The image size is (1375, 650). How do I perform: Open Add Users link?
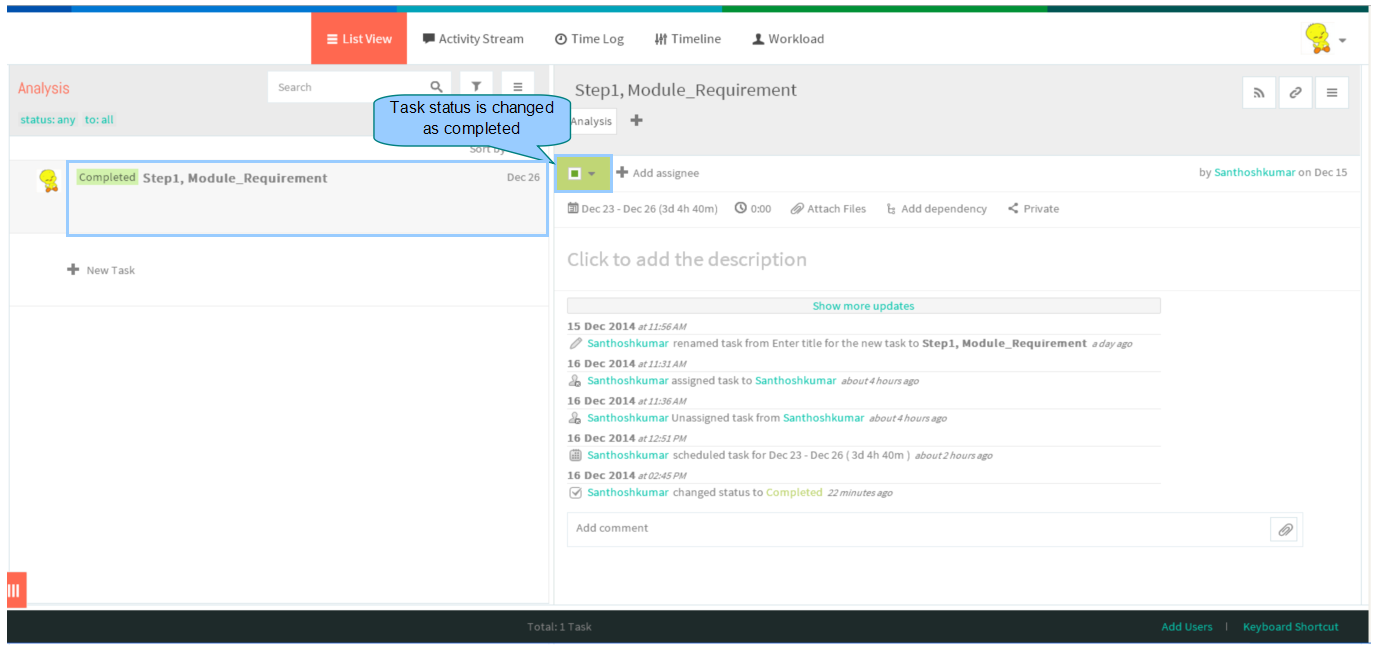coord(1187,627)
